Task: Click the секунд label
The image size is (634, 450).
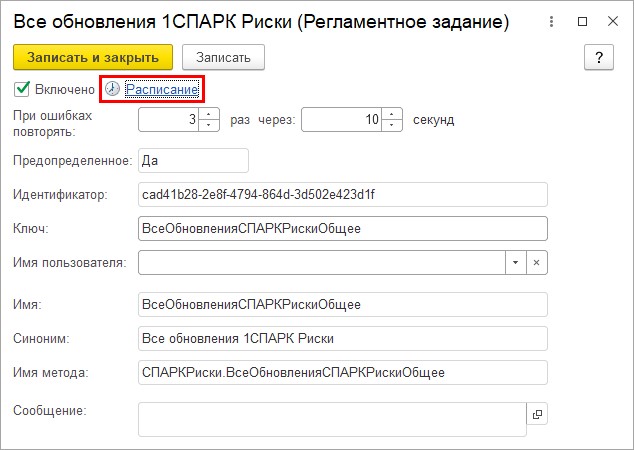Action: [x=433, y=120]
